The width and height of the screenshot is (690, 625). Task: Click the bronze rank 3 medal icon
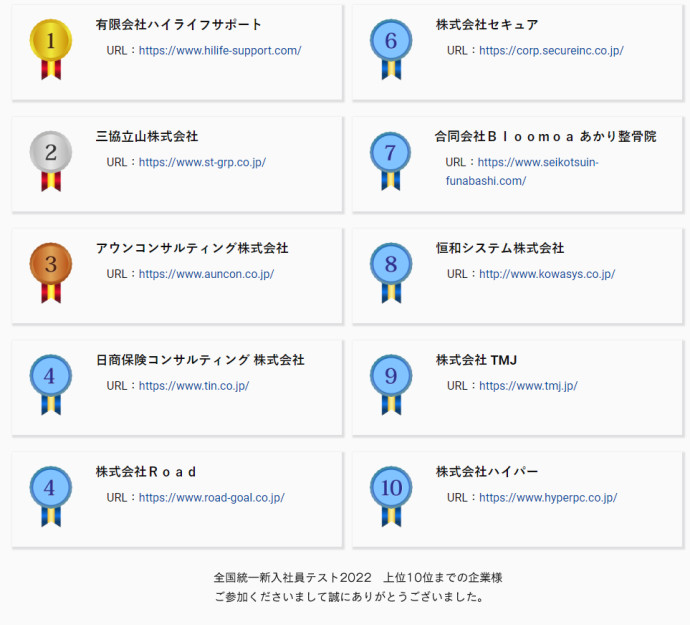tap(51, 273)
